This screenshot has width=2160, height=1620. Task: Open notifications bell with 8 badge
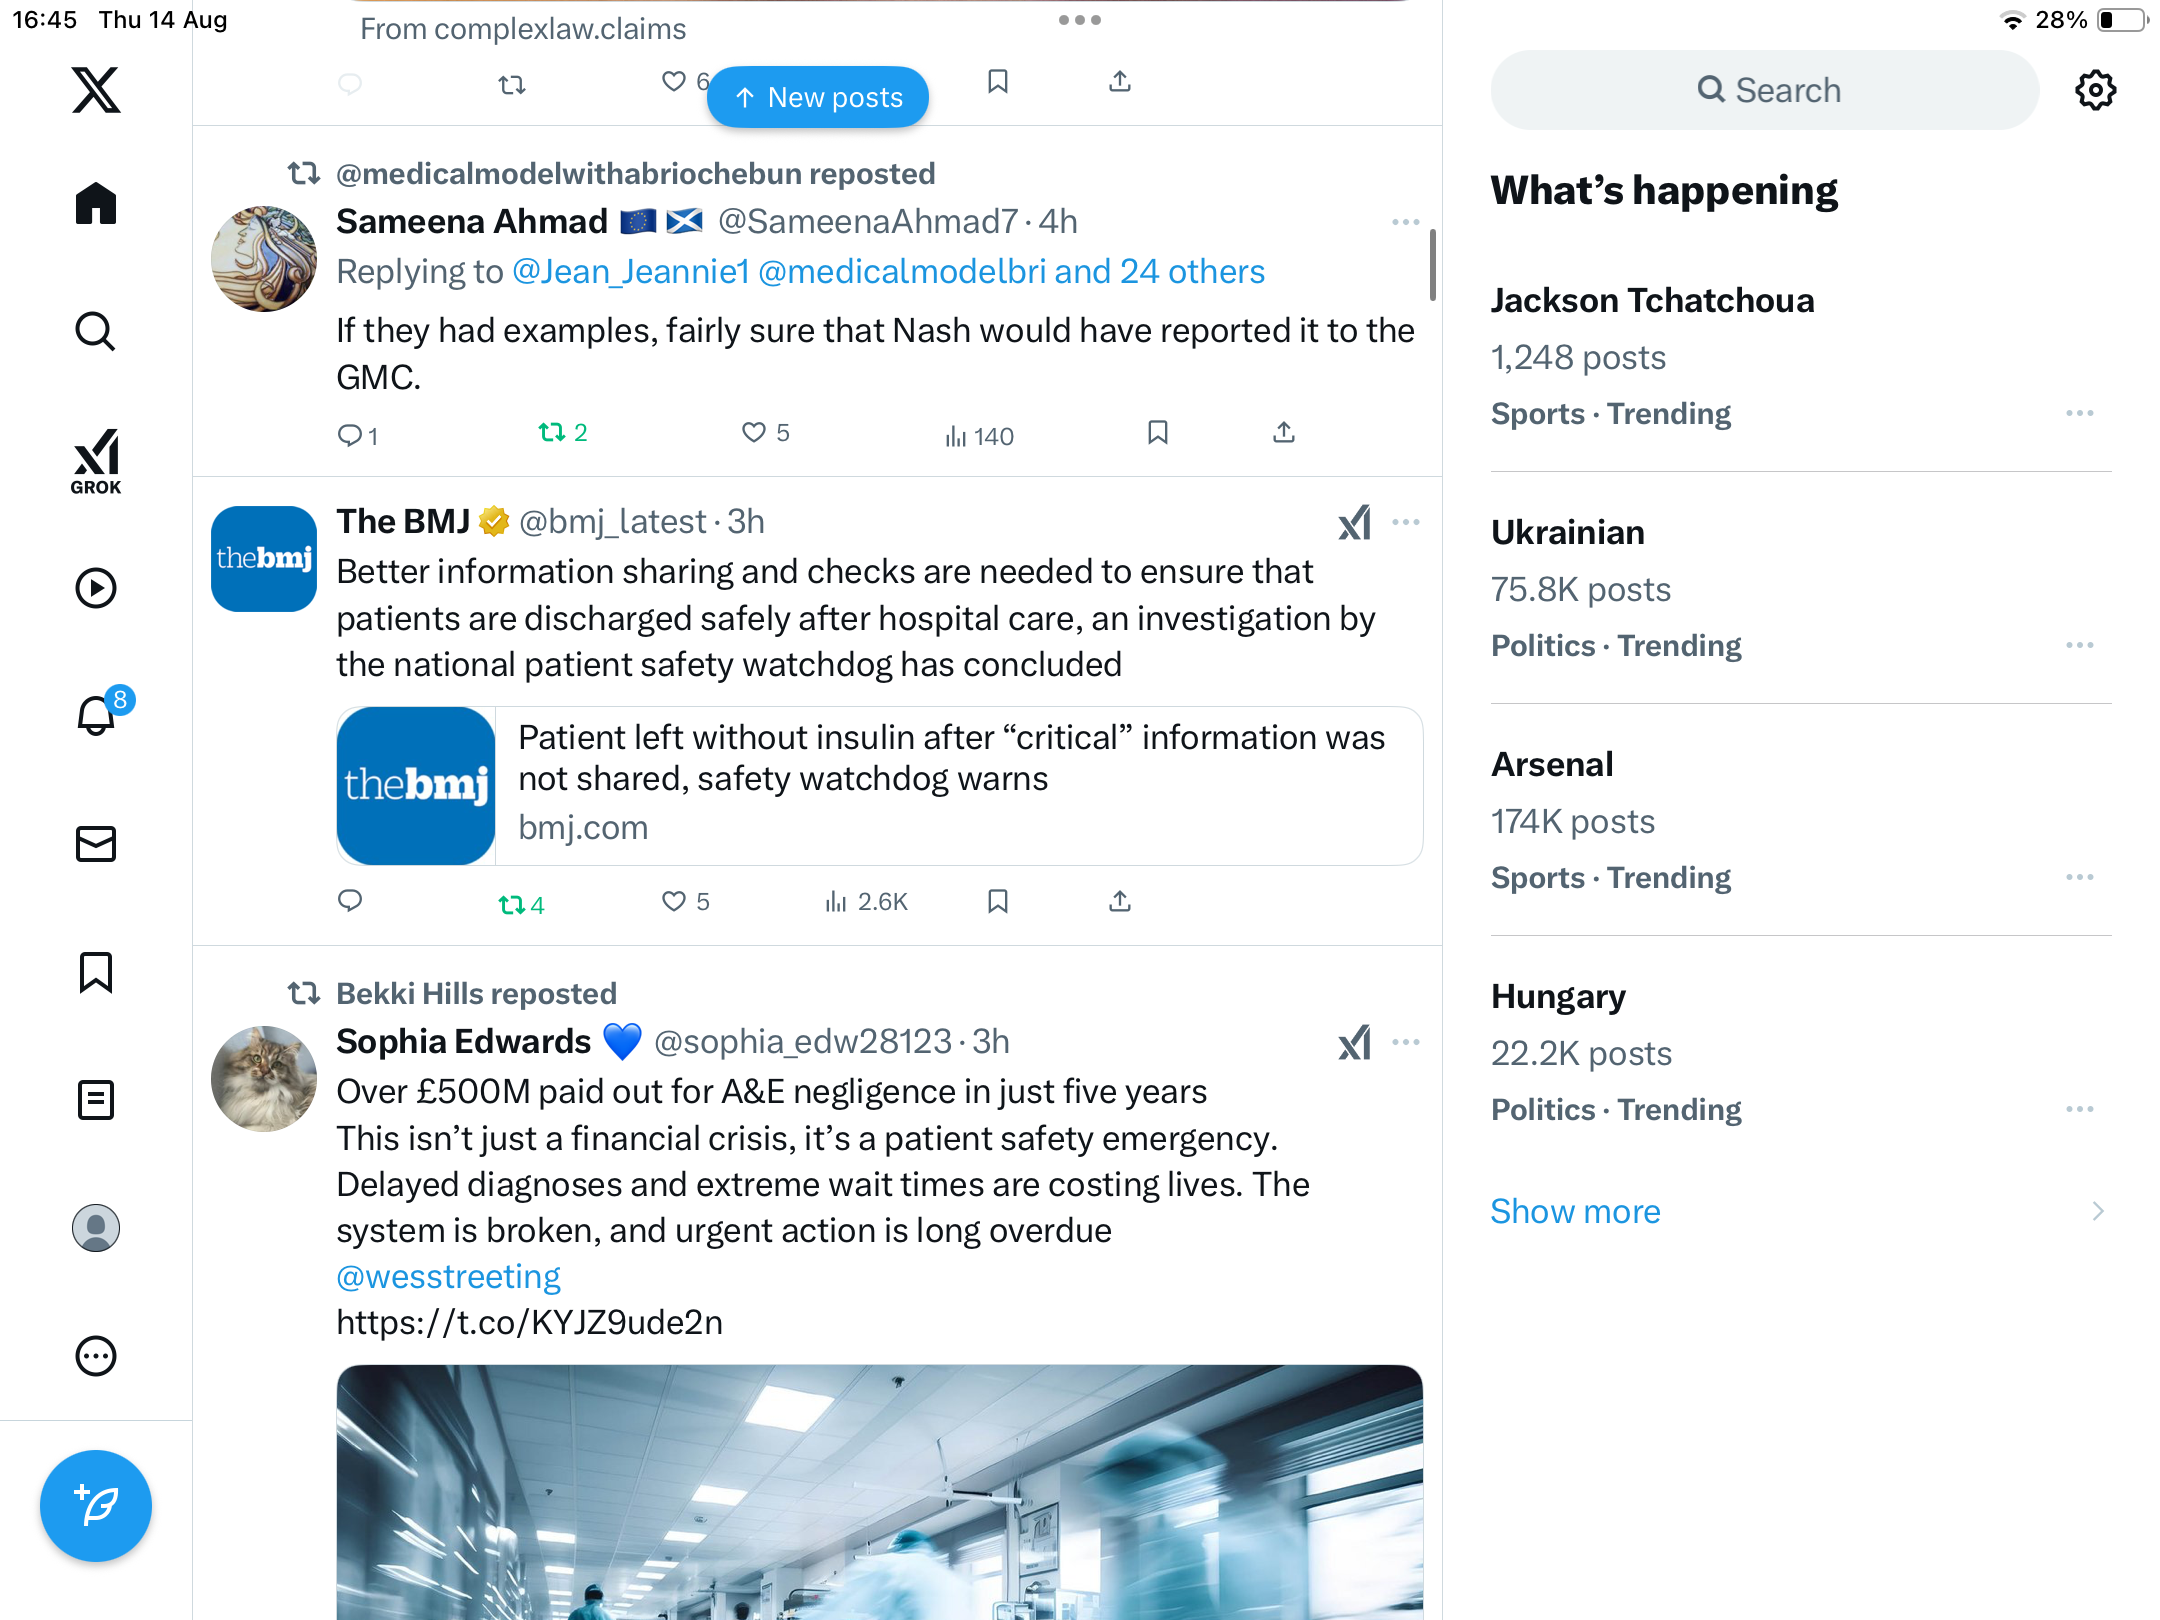97,715
